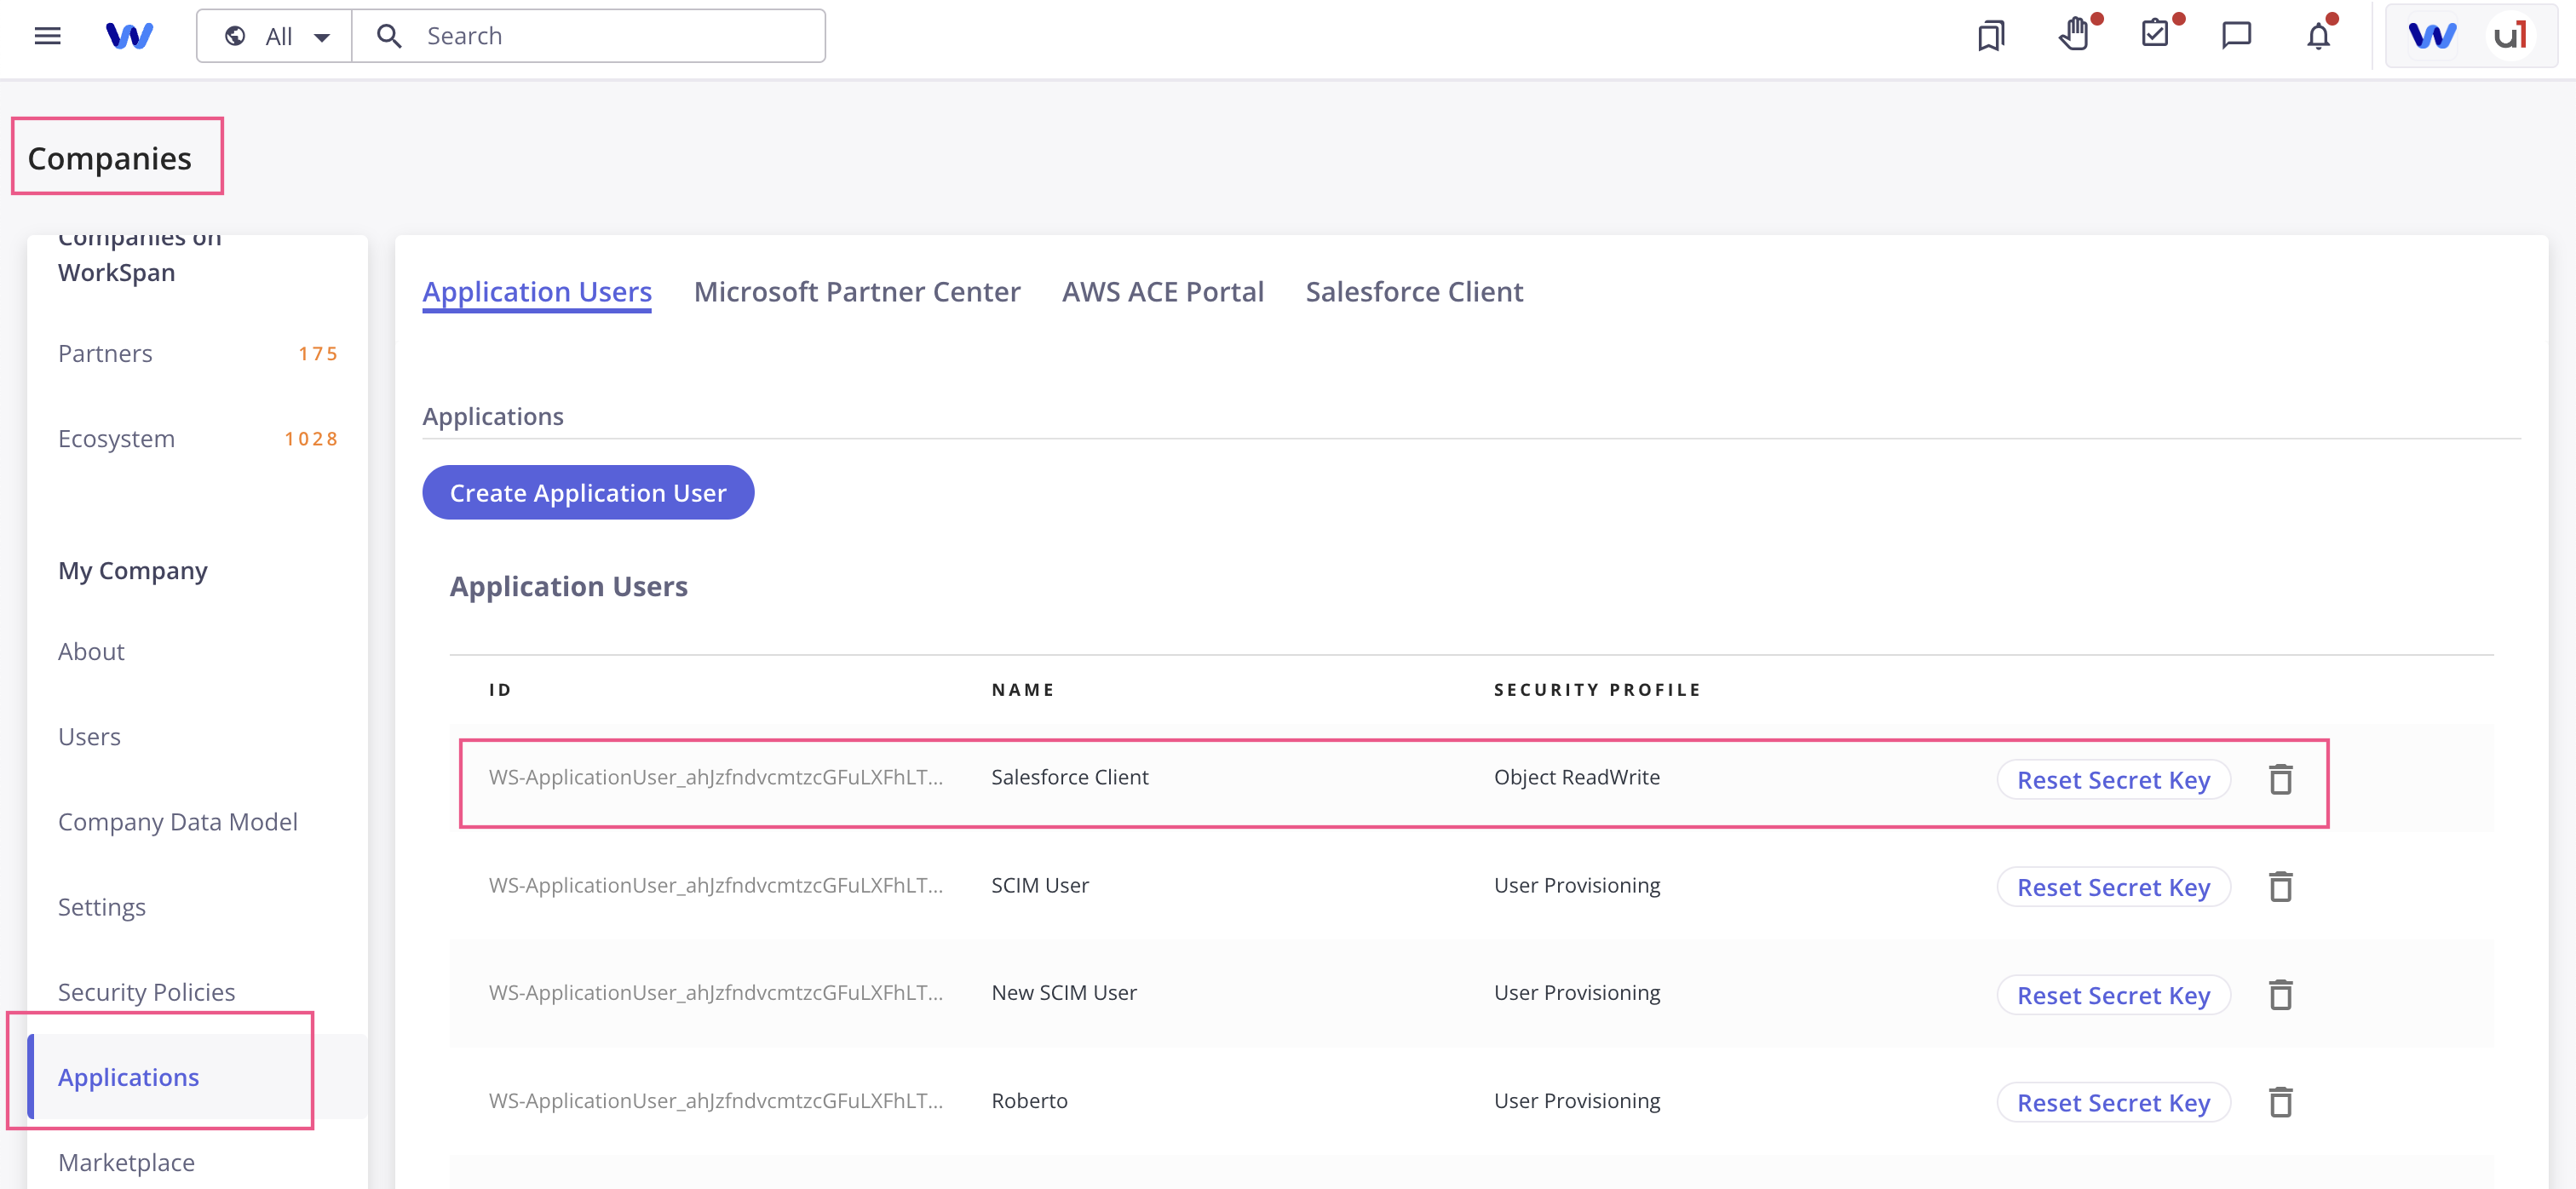Screen dimensions: 2576x1189
Task: Open the notifications bell
Action: tap(2318, 36)
